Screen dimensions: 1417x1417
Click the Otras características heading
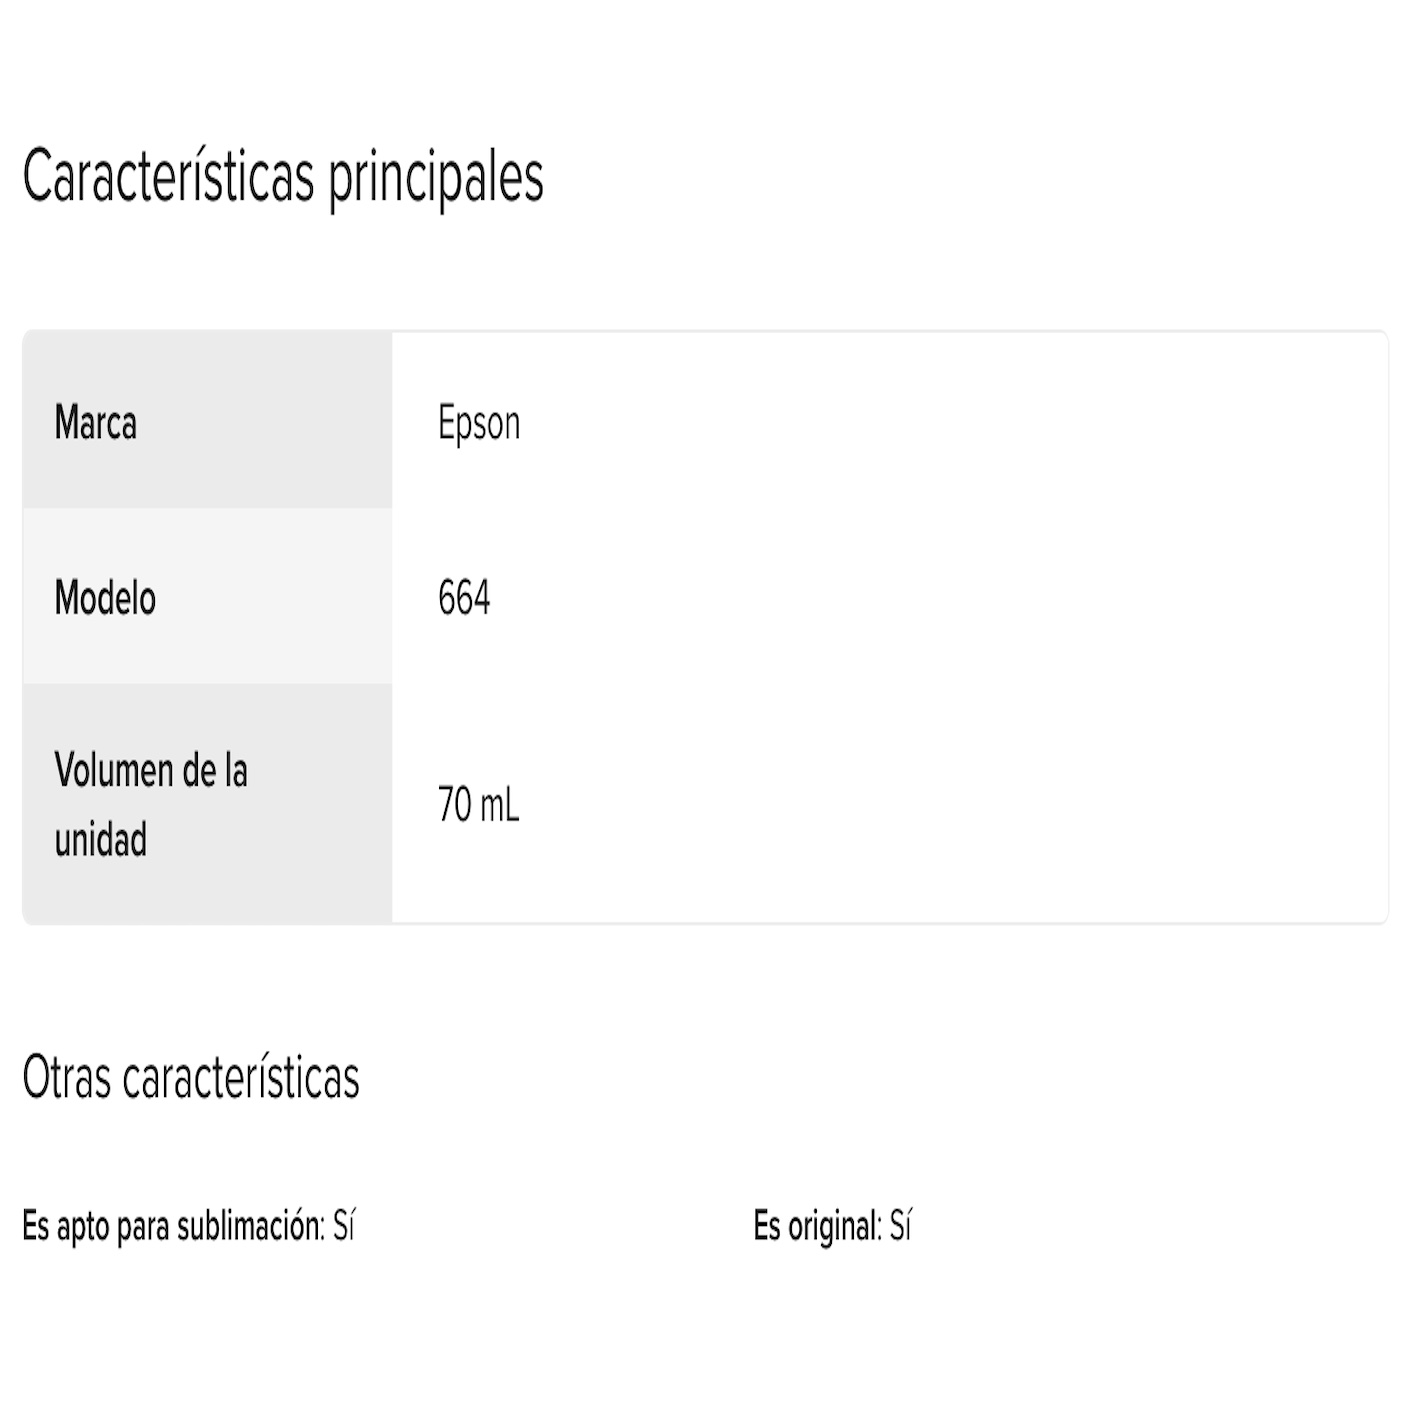pos(191,1078)
